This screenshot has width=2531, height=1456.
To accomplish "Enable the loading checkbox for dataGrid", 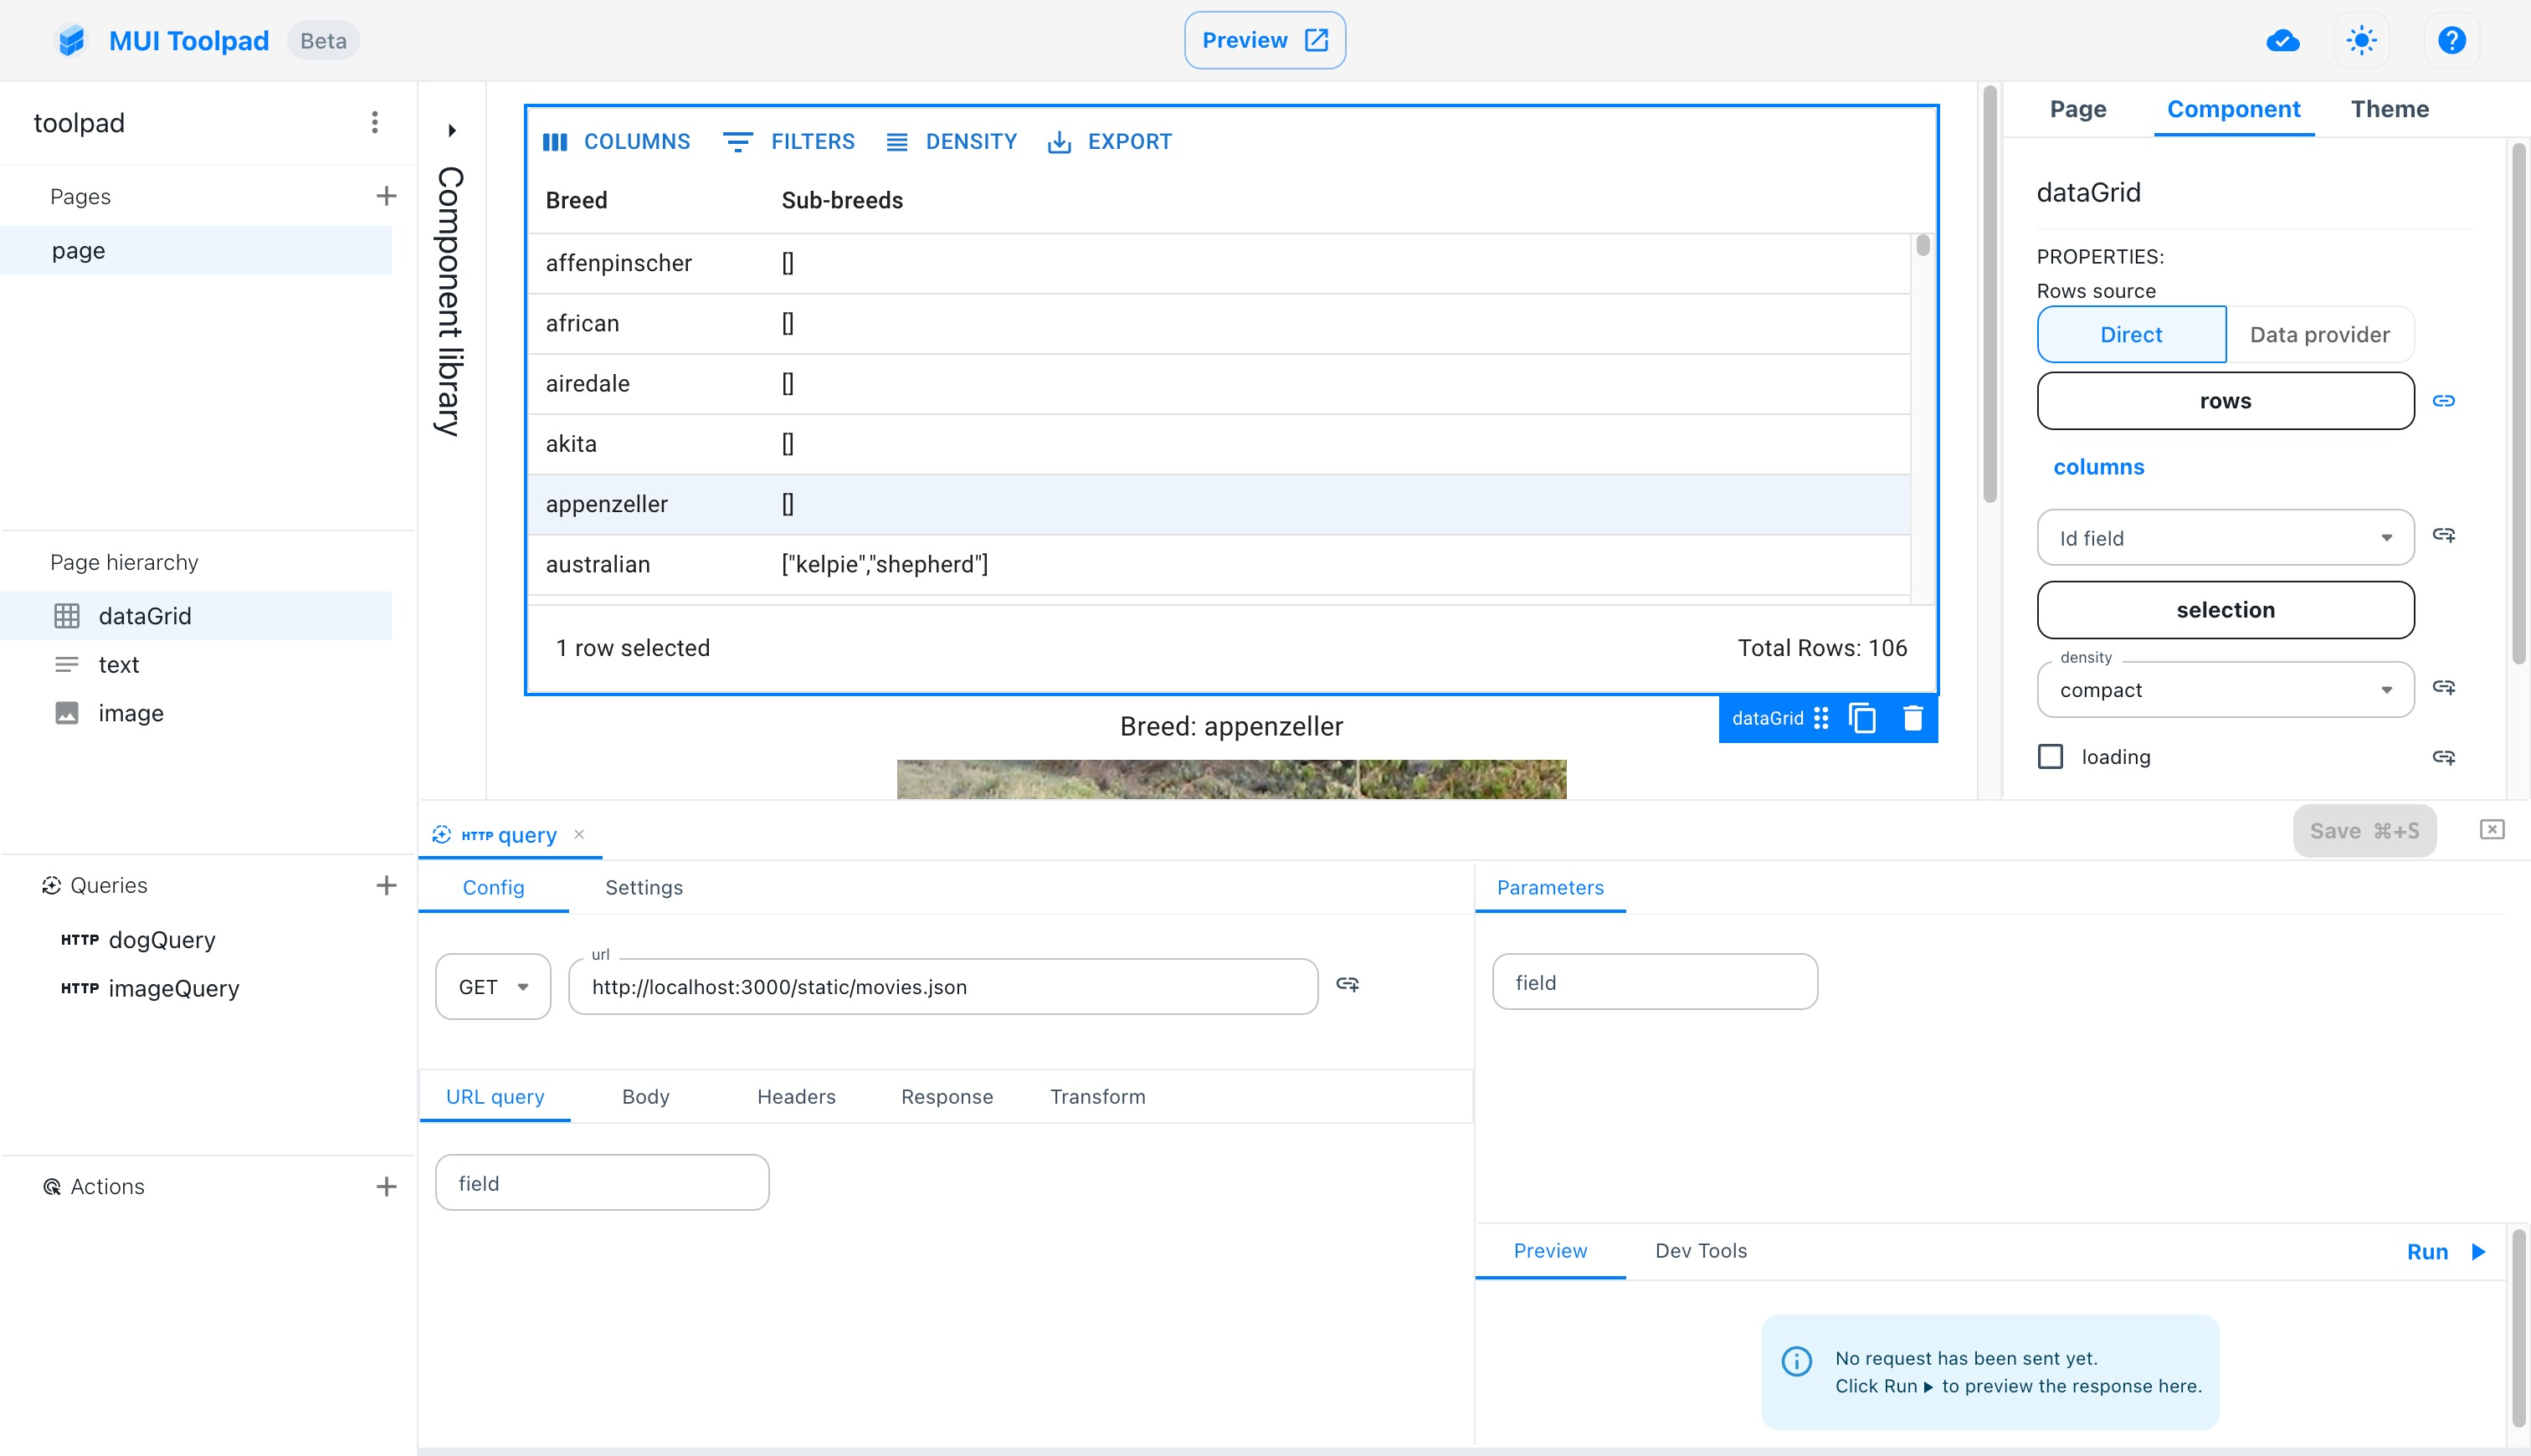I will (x=2051, y=757).
